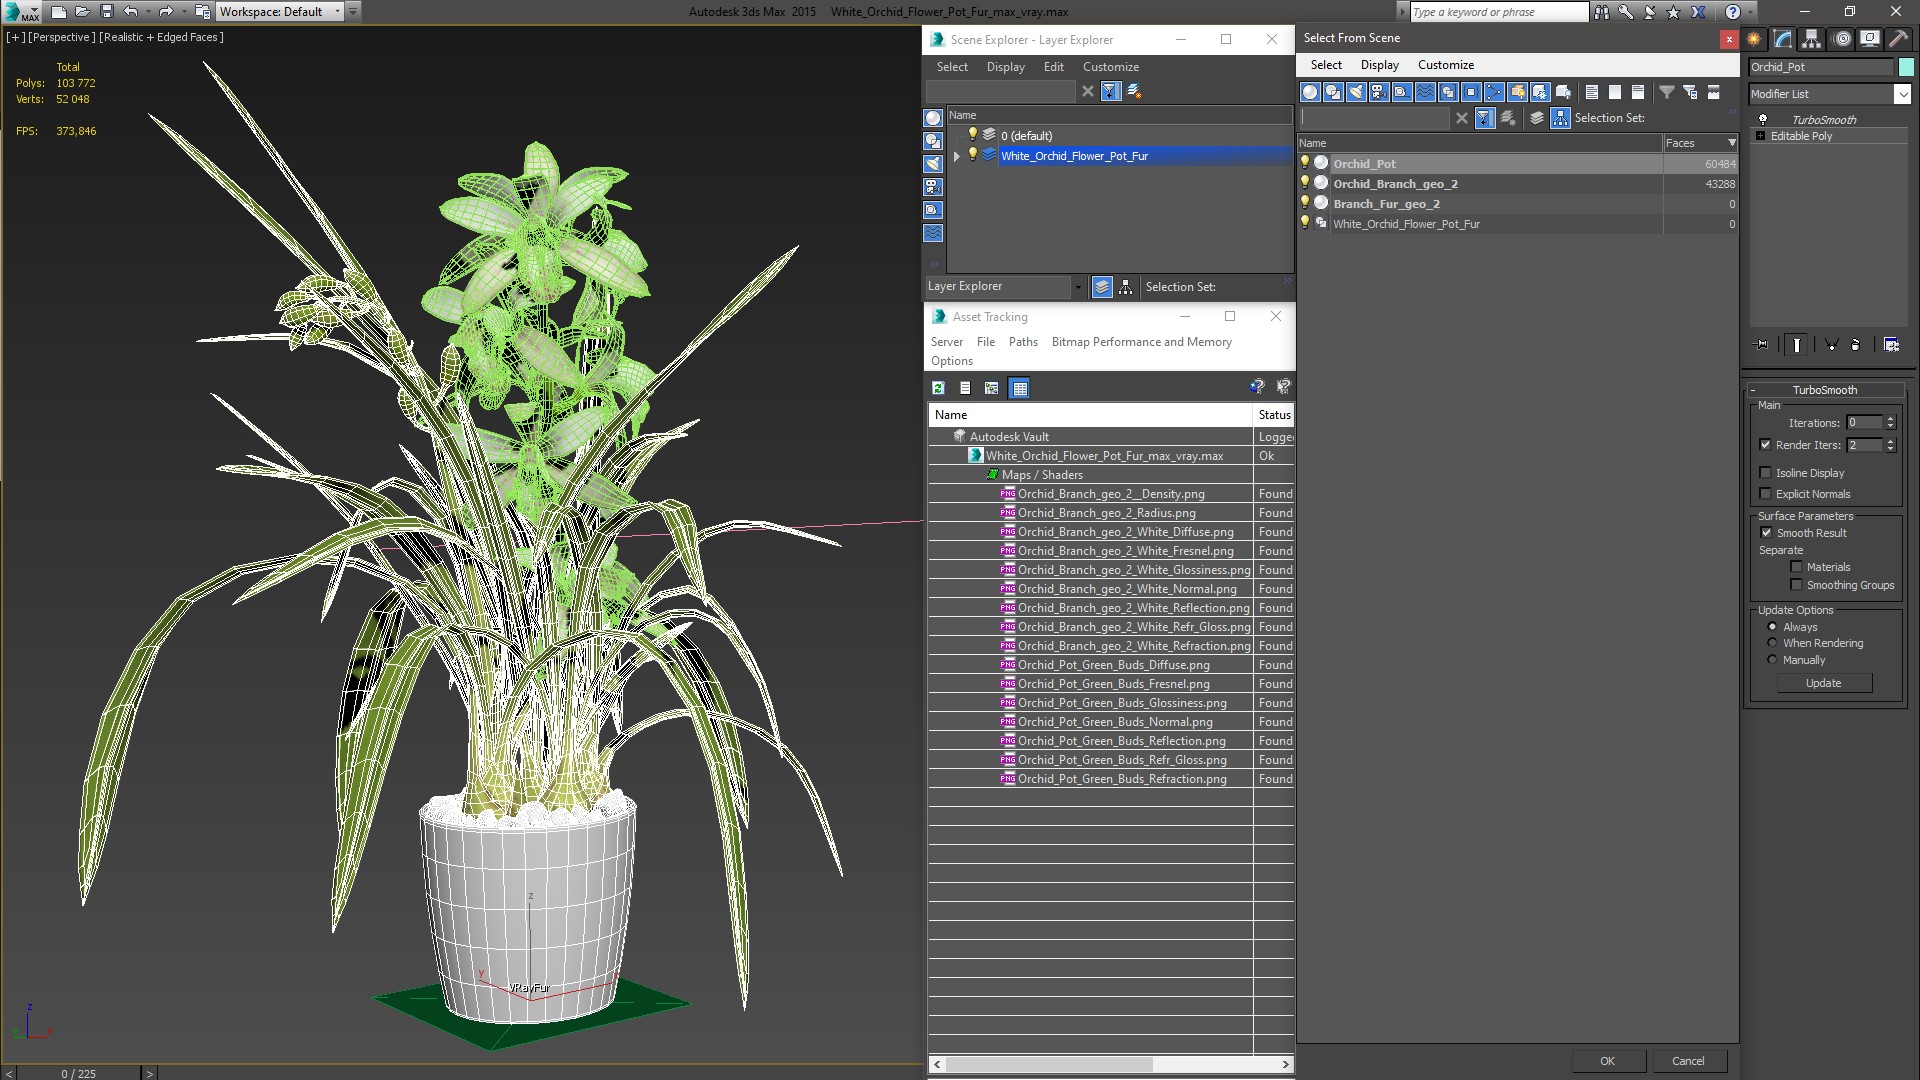Open the Utilities hammer panel tab
This screenshot has width=1920, height=1080.
point(1897,39)
